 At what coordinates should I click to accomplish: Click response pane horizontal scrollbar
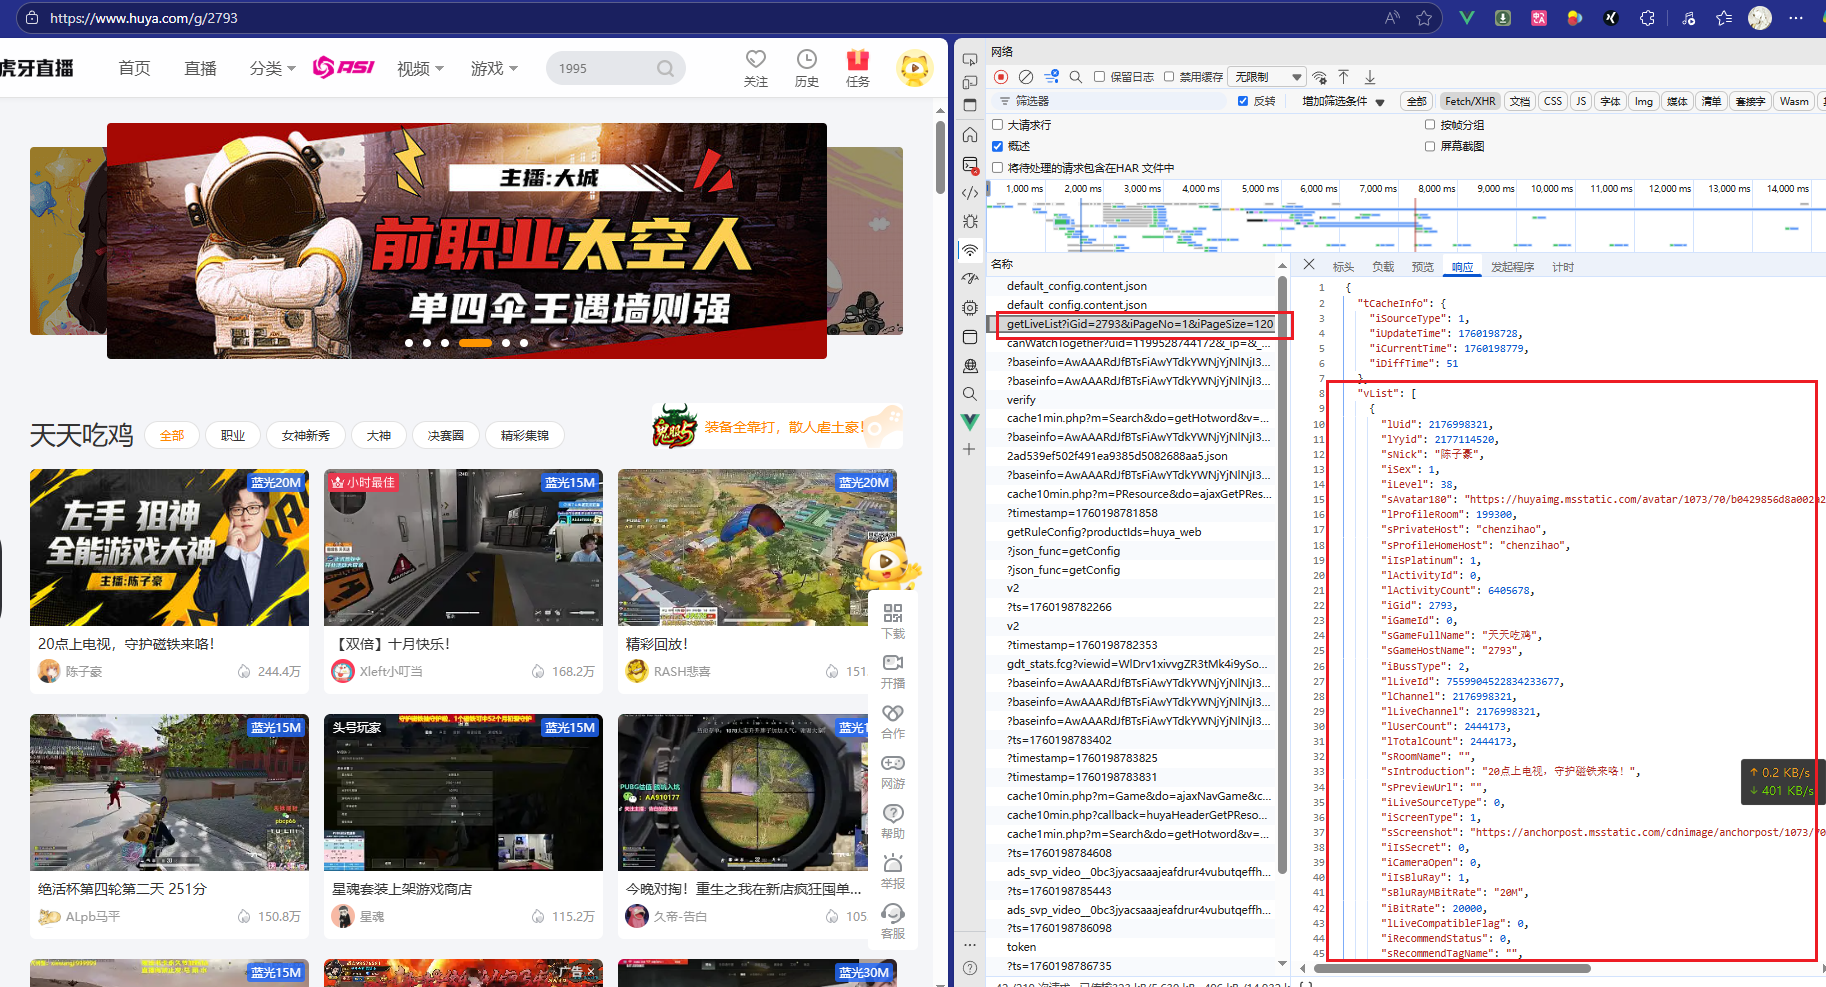pos(1450,968)
